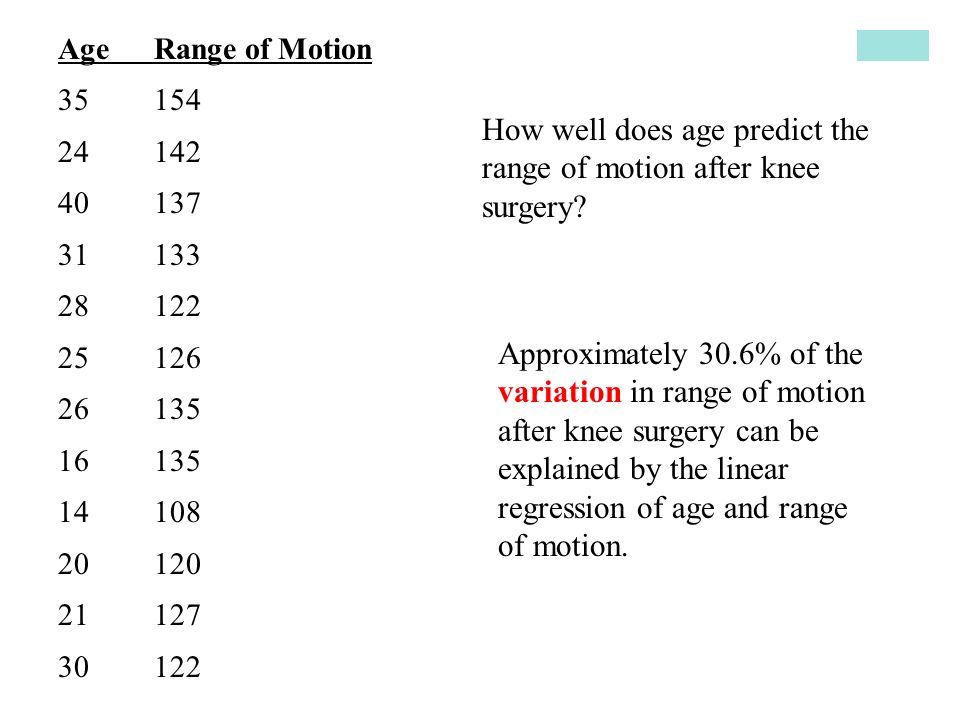Click the age value 21
960x720 pixels.
[x=73, y=615]
